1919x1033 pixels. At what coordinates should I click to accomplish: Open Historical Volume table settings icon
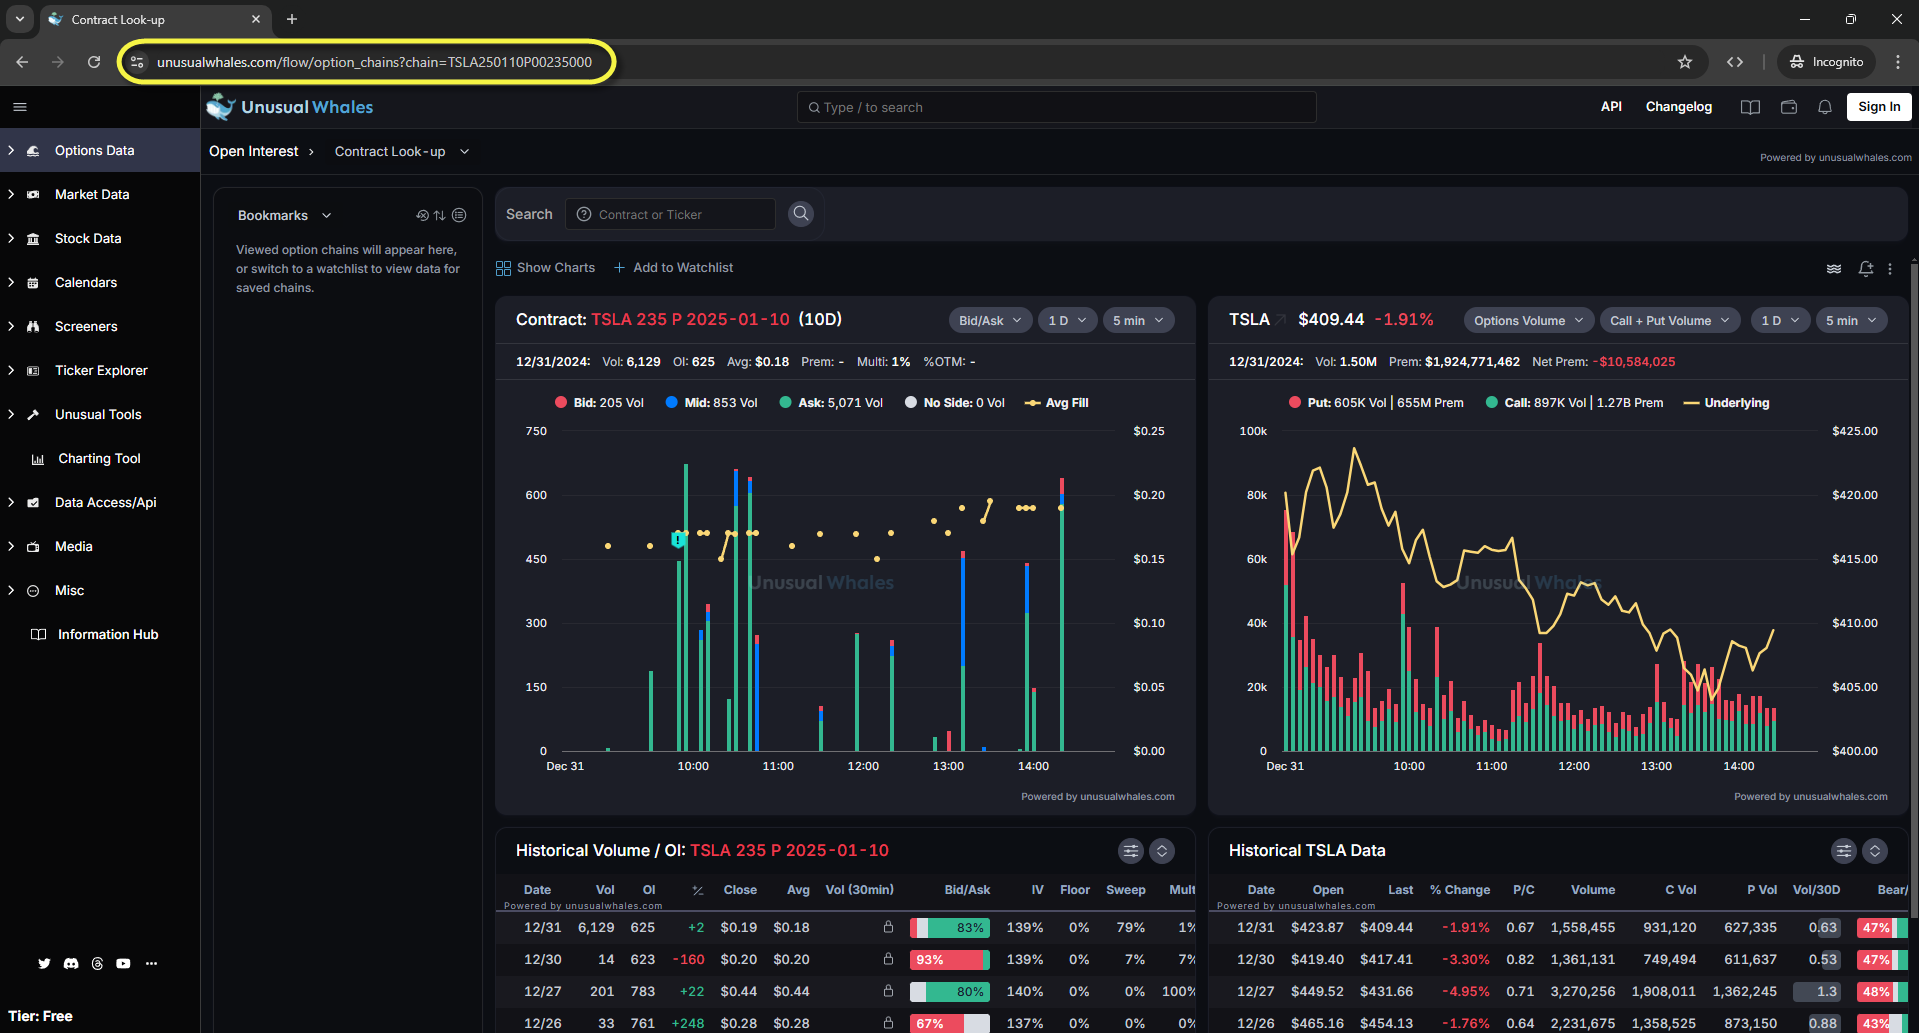1131,851
